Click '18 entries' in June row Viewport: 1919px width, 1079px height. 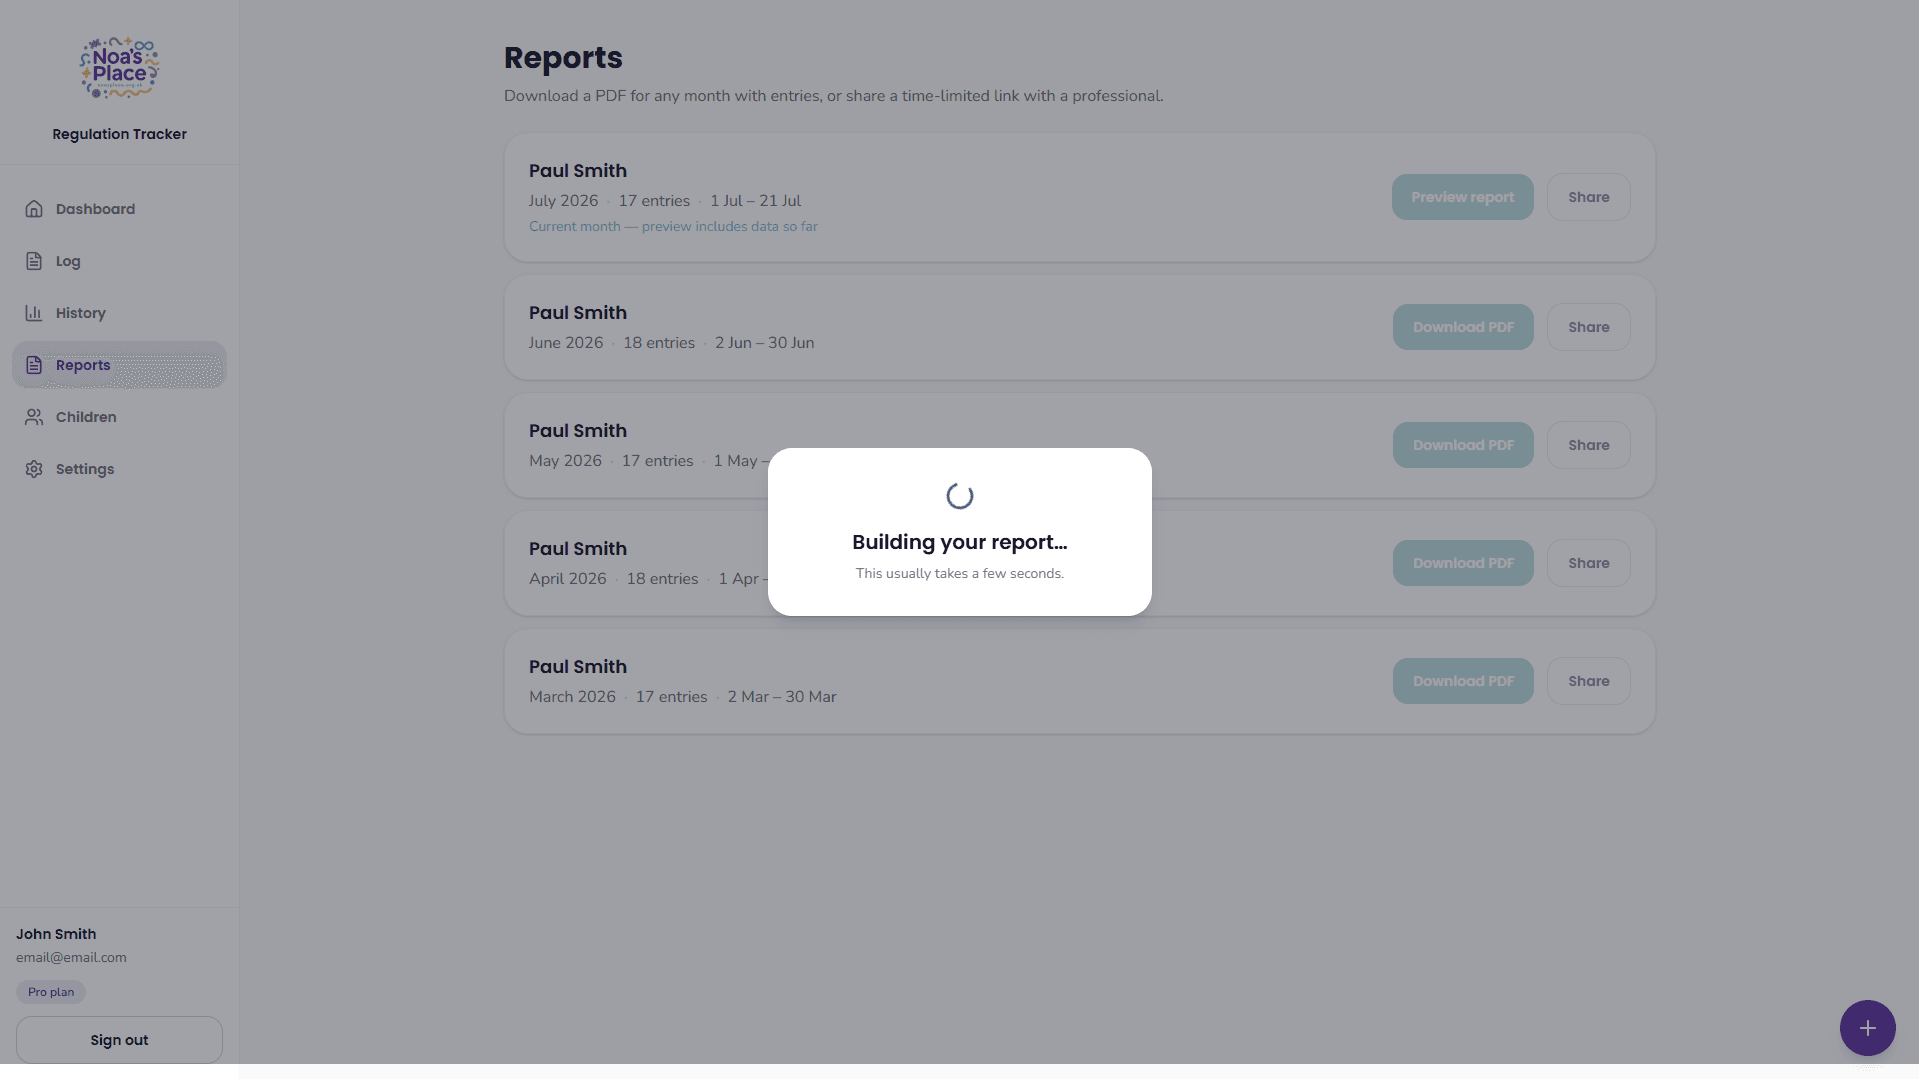[x=659, y=343]
